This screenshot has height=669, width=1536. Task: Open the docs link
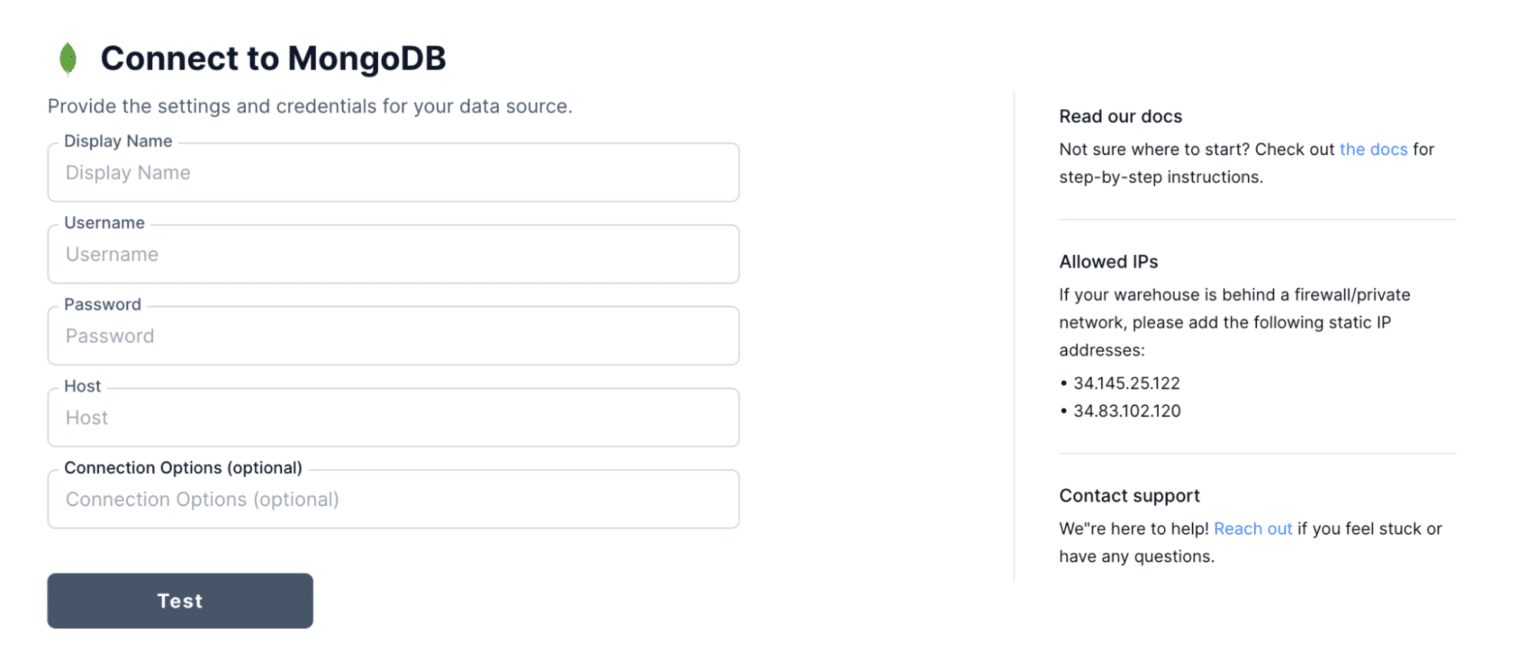[1373, 149]
